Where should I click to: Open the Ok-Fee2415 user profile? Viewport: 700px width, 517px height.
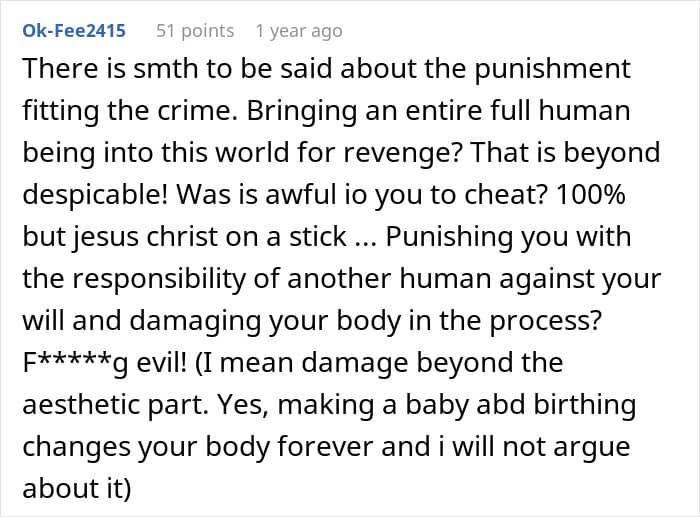point(74,31)
